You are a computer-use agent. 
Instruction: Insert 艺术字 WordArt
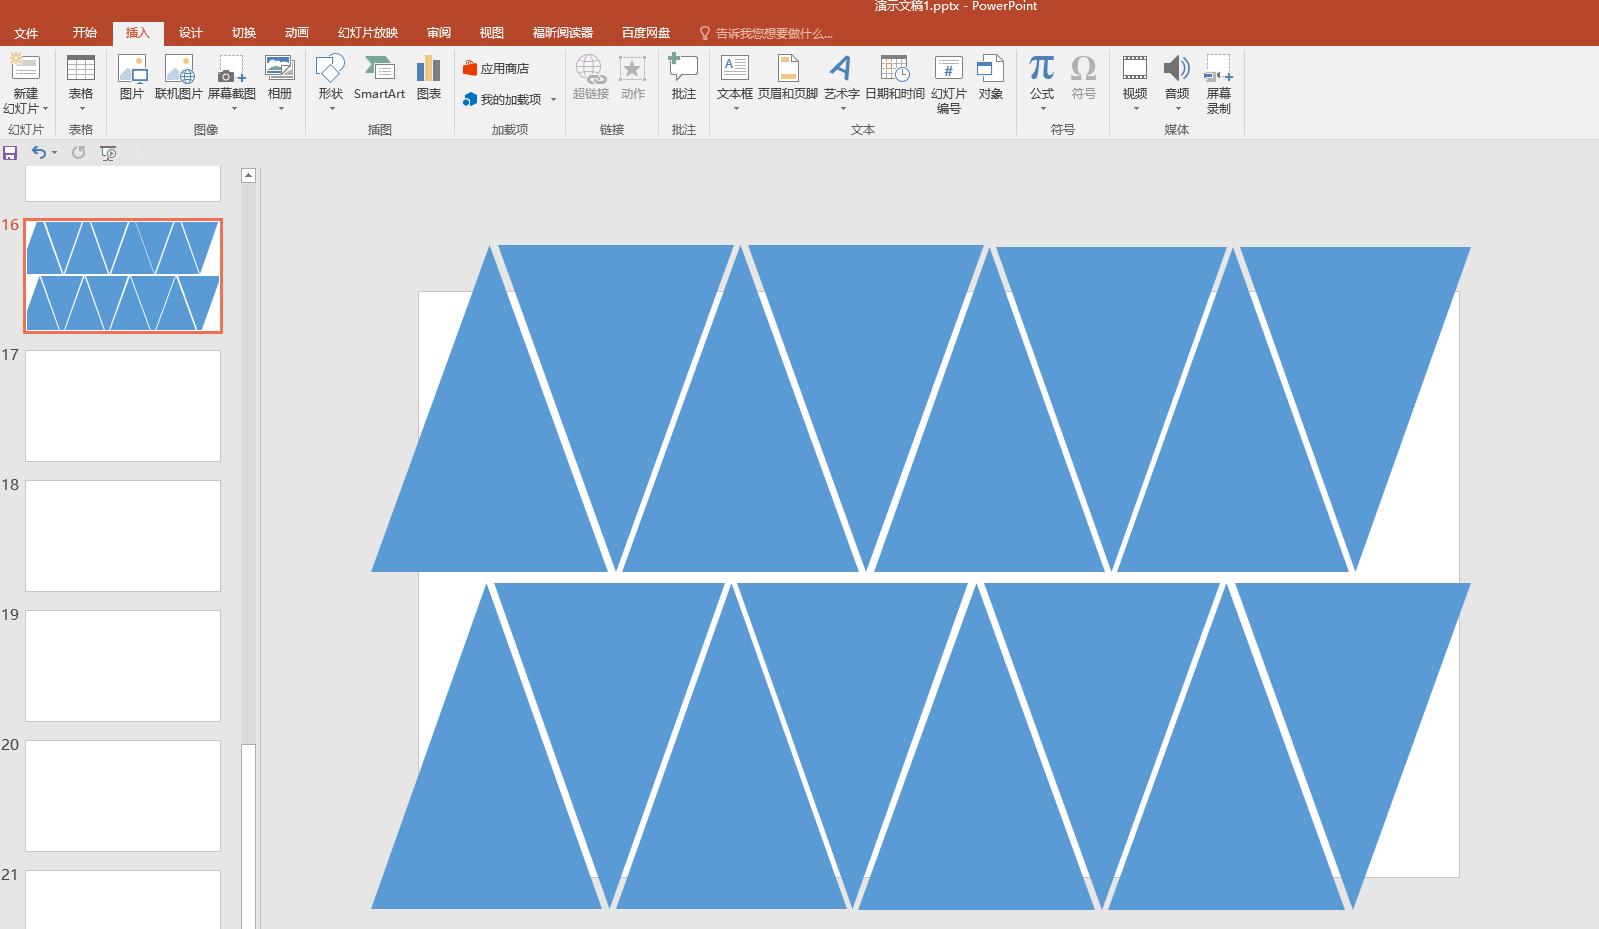[842, 77]
